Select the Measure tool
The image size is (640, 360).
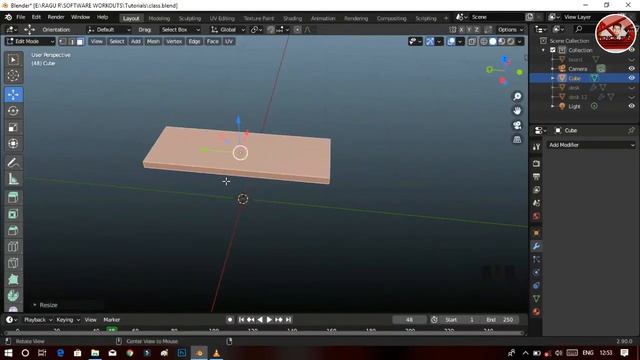point(13,179)
